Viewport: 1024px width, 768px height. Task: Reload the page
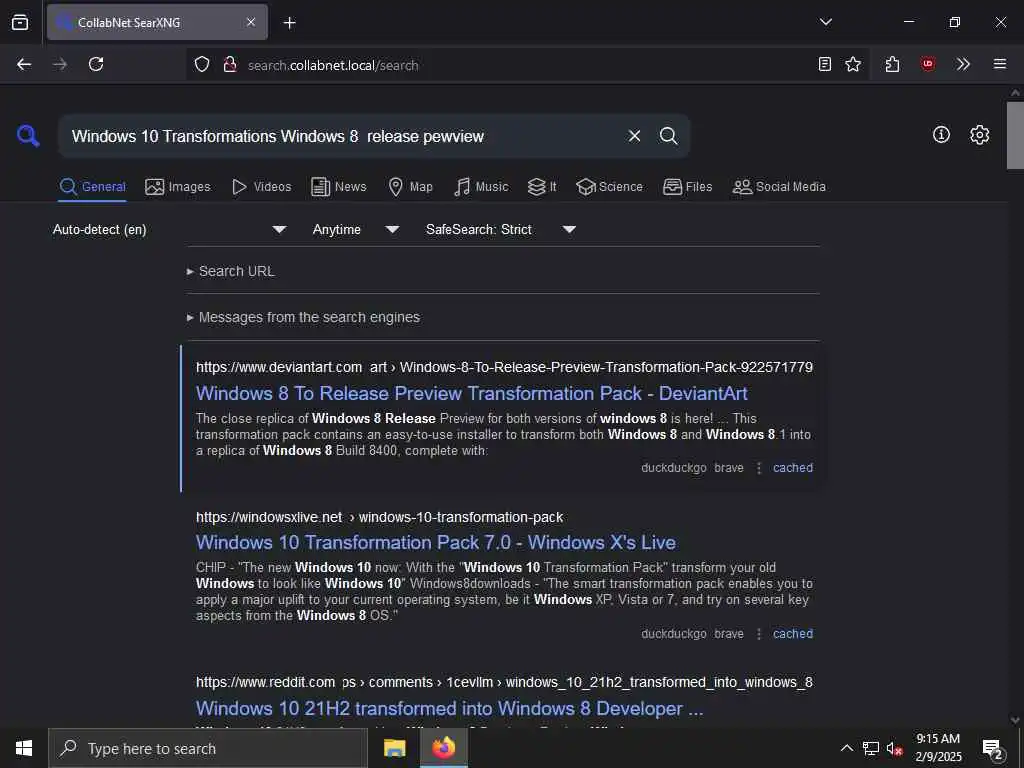pyautogui.click(x=96, y=64)
